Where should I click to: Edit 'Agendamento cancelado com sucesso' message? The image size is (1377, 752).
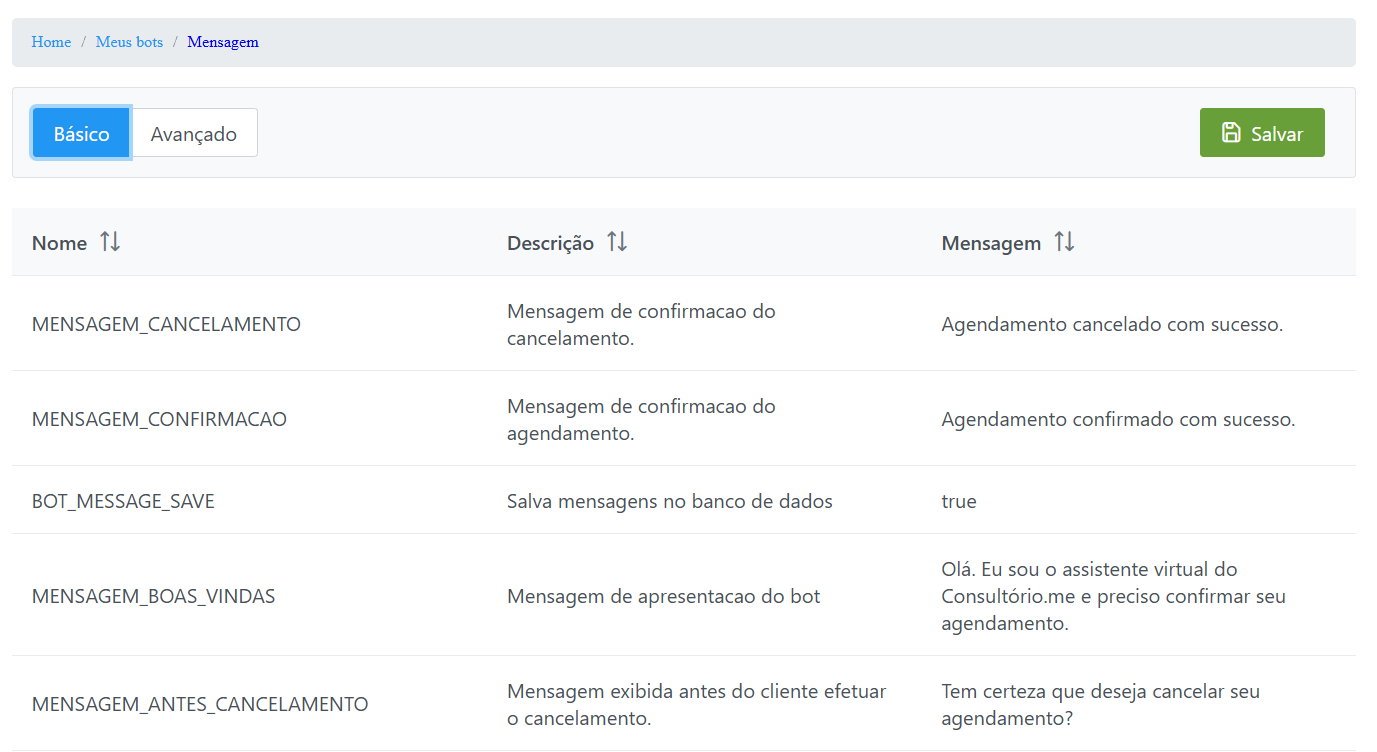pos(1111,324)
